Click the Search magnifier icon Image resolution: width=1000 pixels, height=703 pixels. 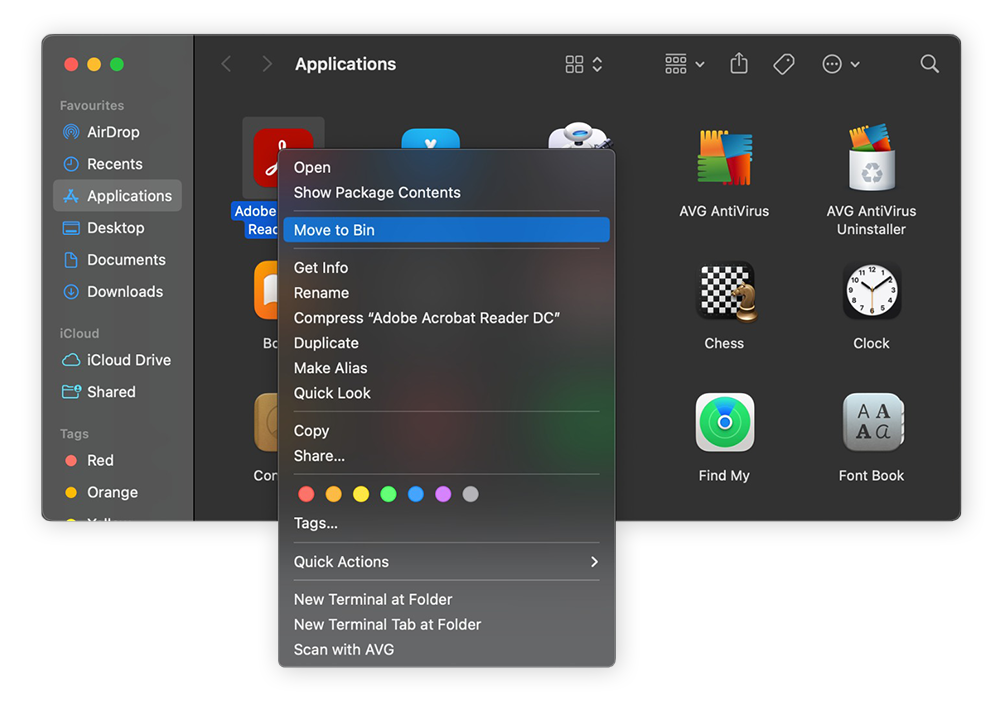pyautogui.click(x=929, y=64)
